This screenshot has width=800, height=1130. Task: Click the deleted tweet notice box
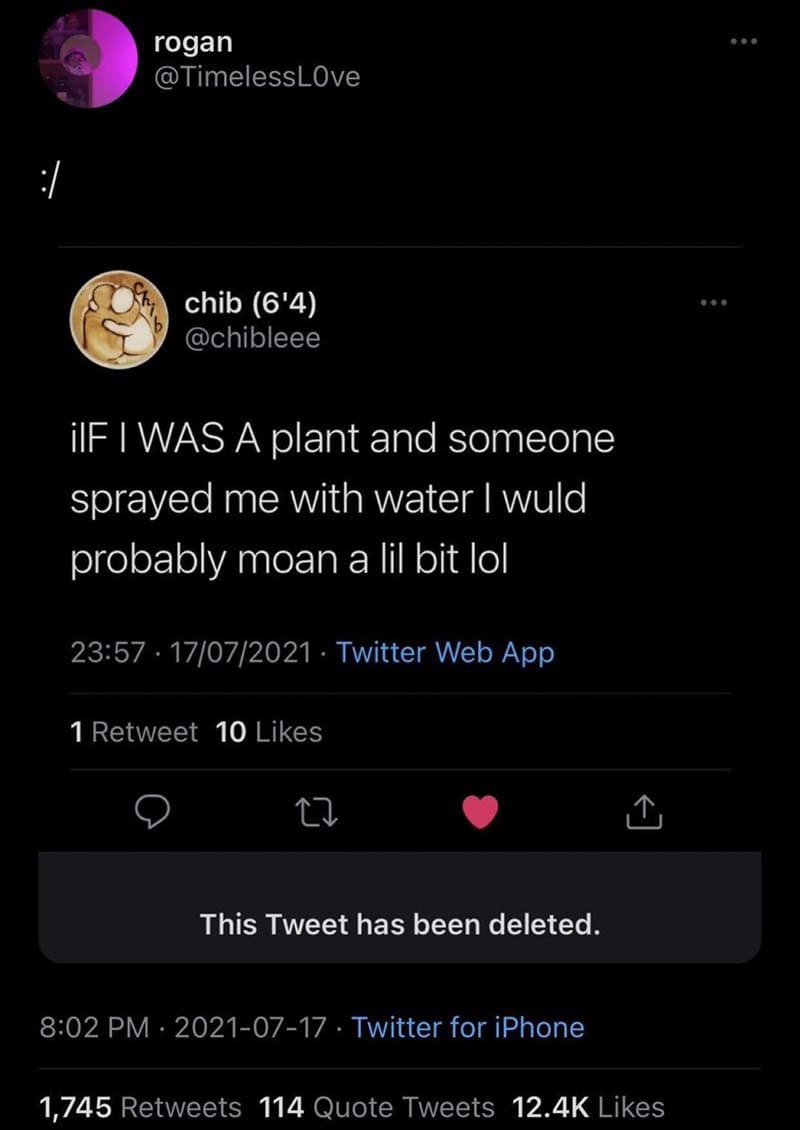[x=400, y=923]
